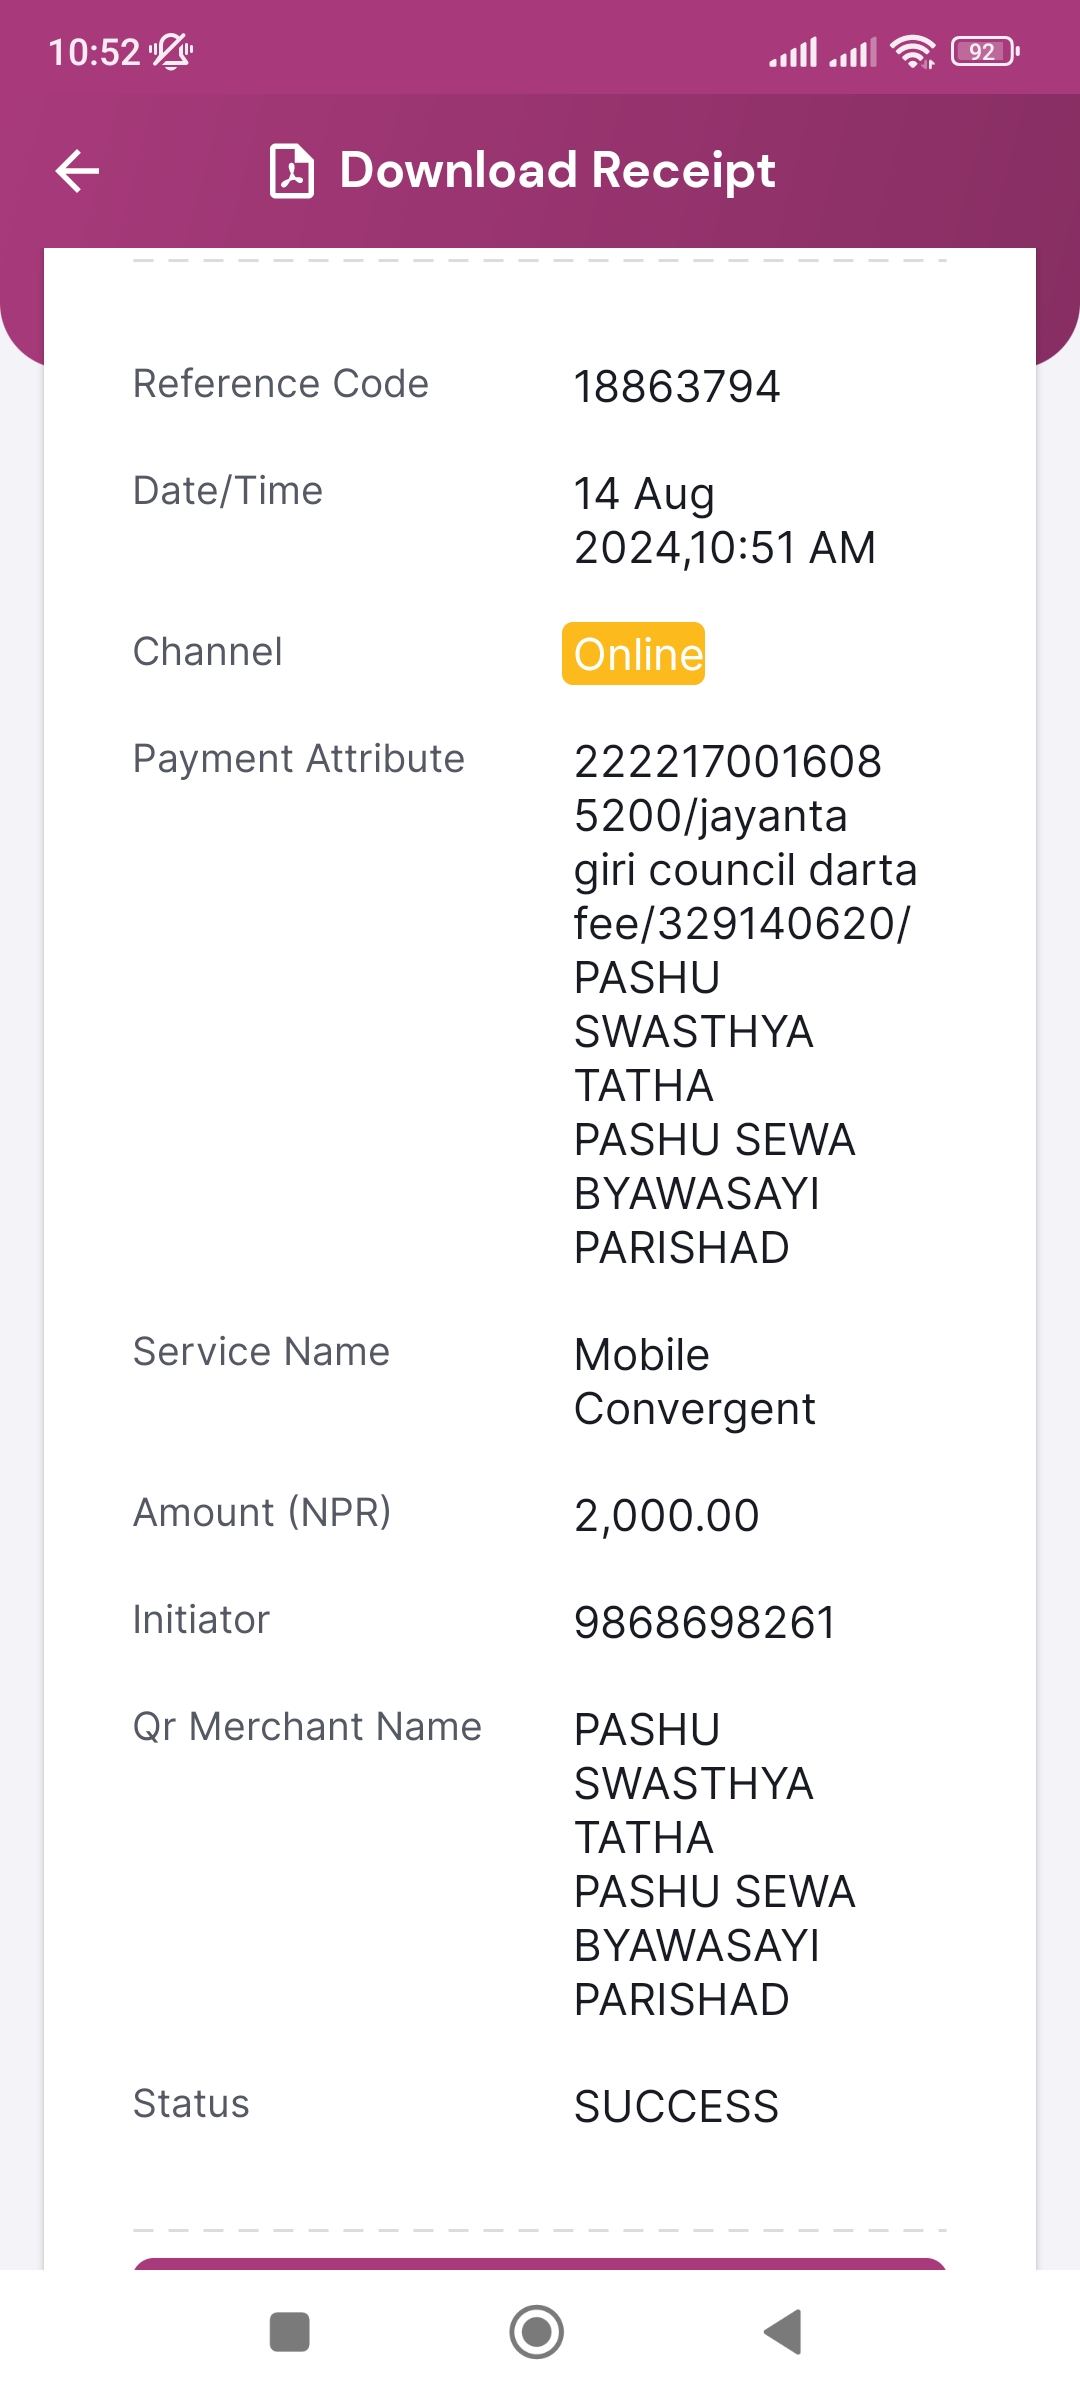Tap the amount value 2,000.00
Screen dimensions: 1080x2400
point(667,1516)
